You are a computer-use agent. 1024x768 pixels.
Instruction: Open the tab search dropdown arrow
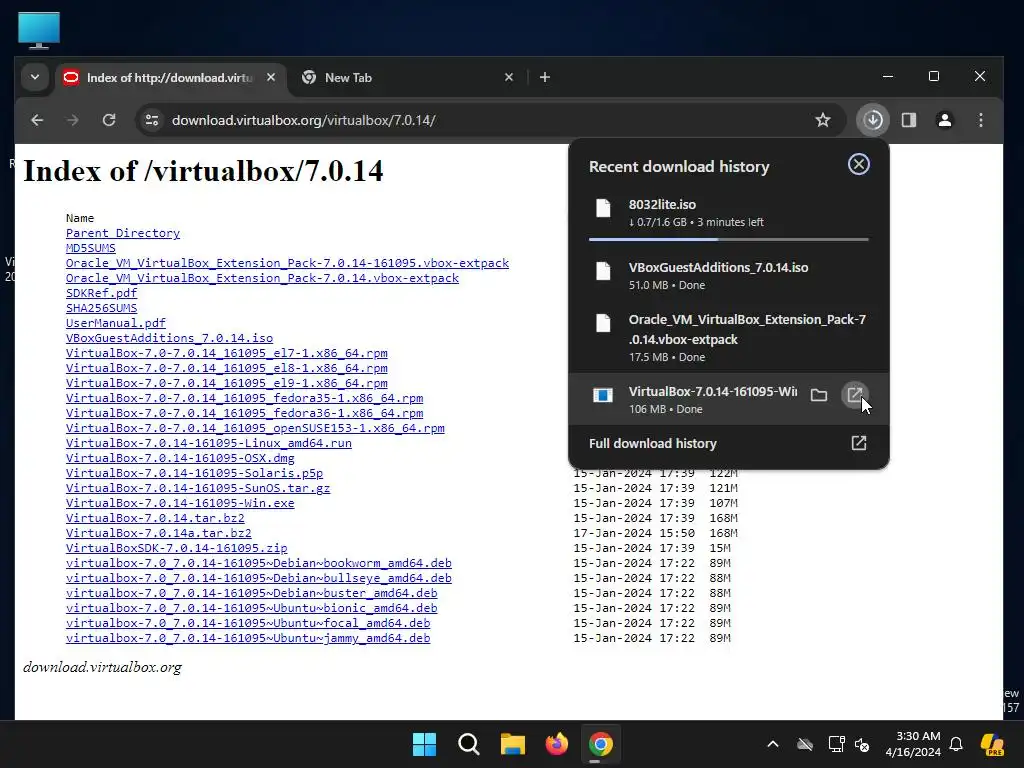[x=35, y=78]
